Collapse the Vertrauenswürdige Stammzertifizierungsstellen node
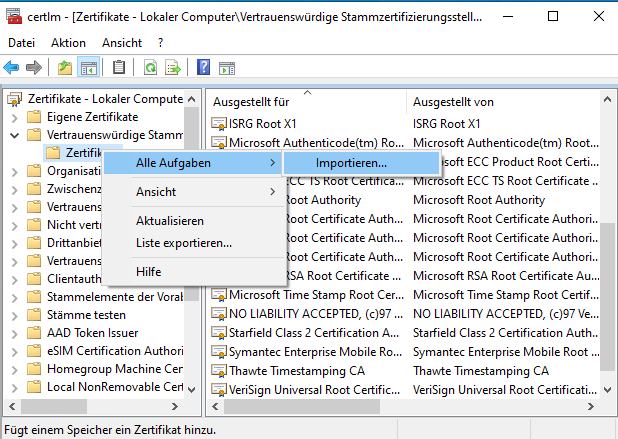Viewport: 618px width, 439px height. click(15, 136)
